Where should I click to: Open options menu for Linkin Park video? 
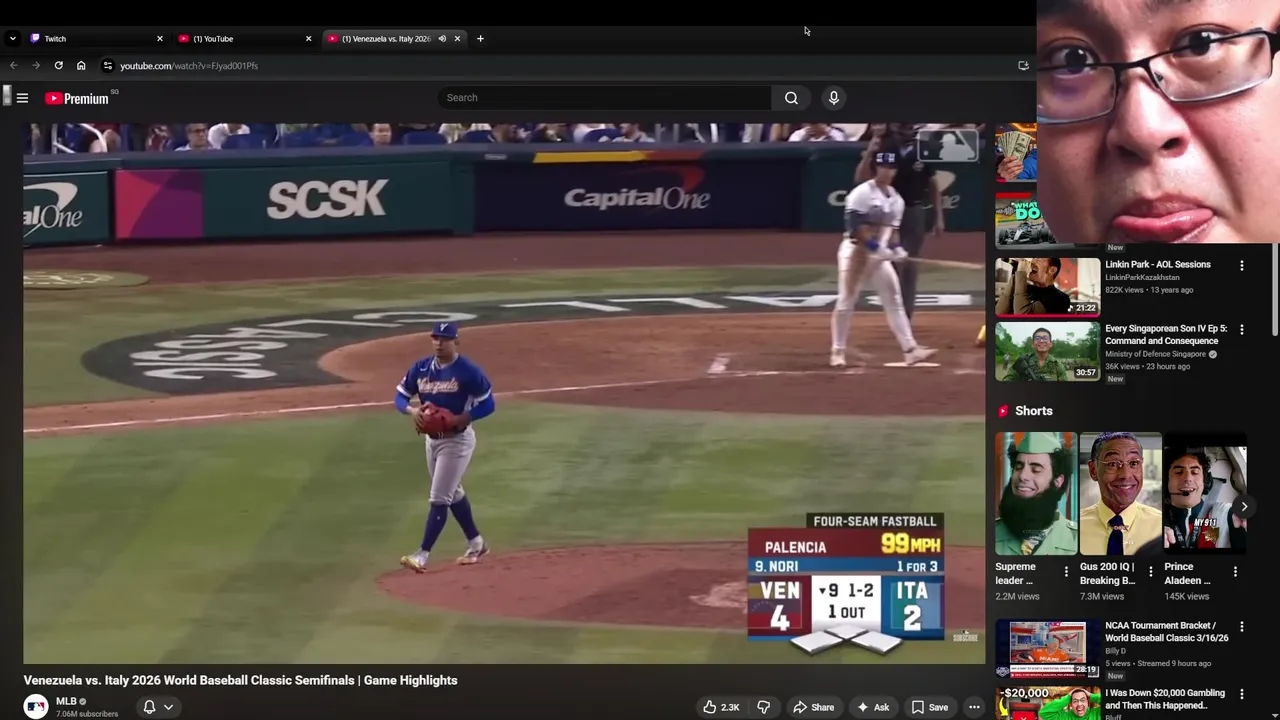point(1242,266)
